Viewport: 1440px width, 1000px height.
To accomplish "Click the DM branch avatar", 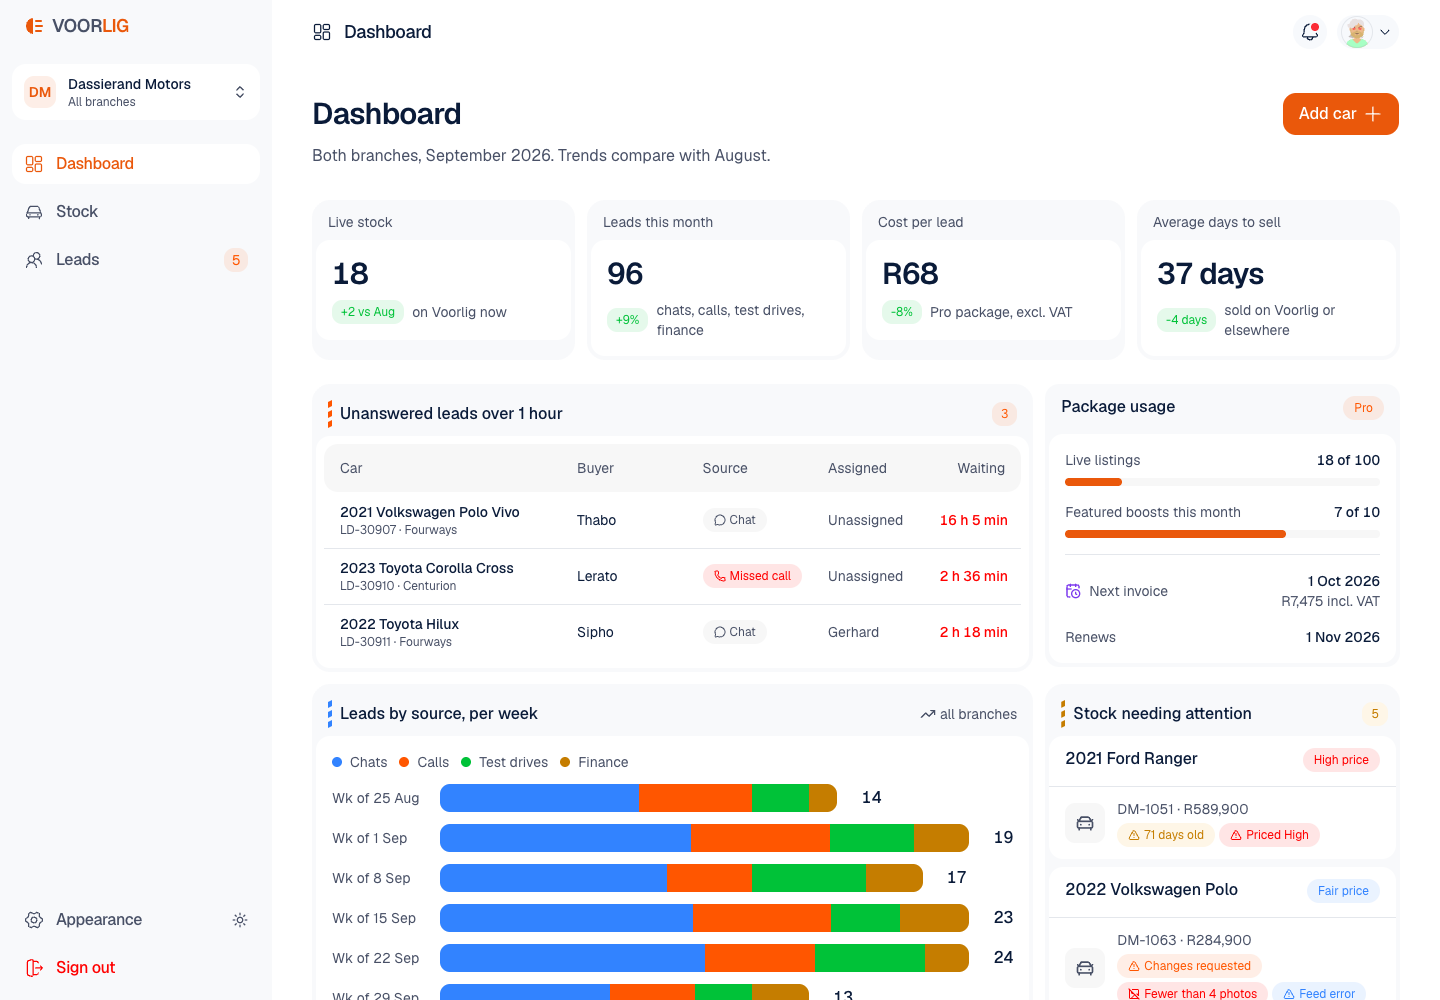I will pyautogui.click(x=40, y=92).
